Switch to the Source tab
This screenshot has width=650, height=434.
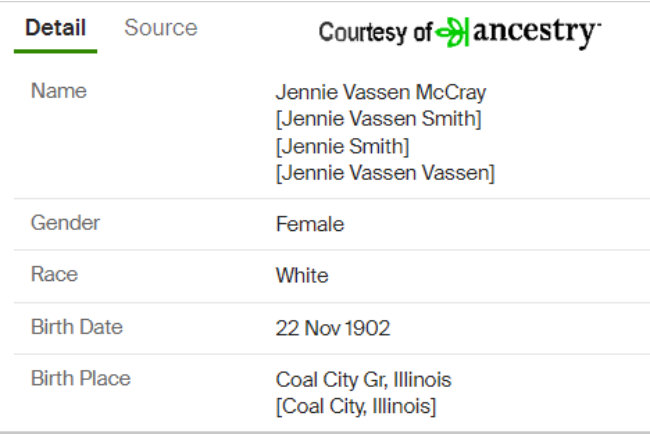[161, 28]
